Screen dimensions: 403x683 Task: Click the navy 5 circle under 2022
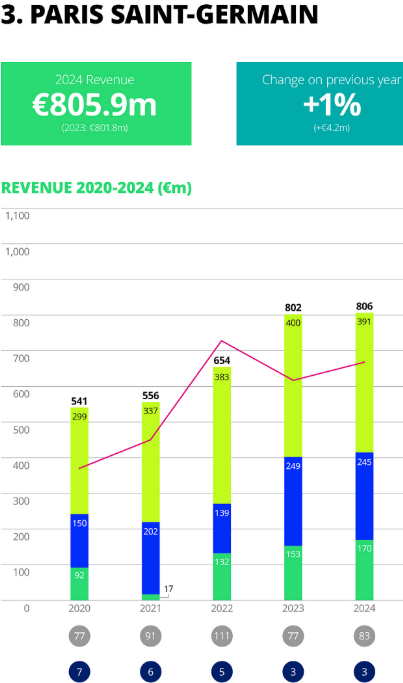222,672
